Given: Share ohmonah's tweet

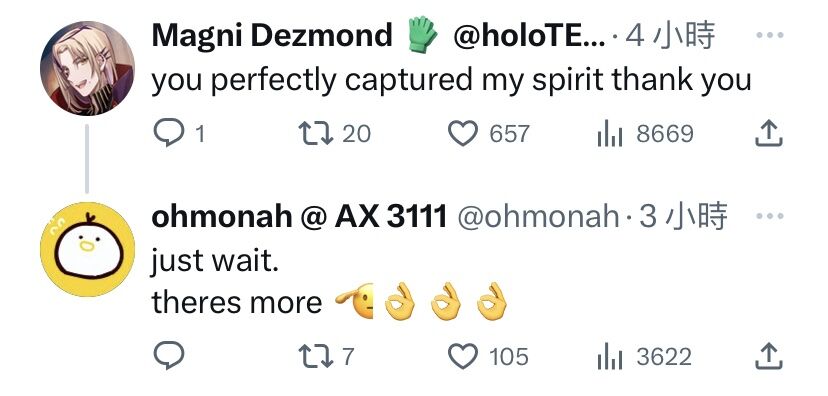Looking at the screenshot, I should point(768,356).
